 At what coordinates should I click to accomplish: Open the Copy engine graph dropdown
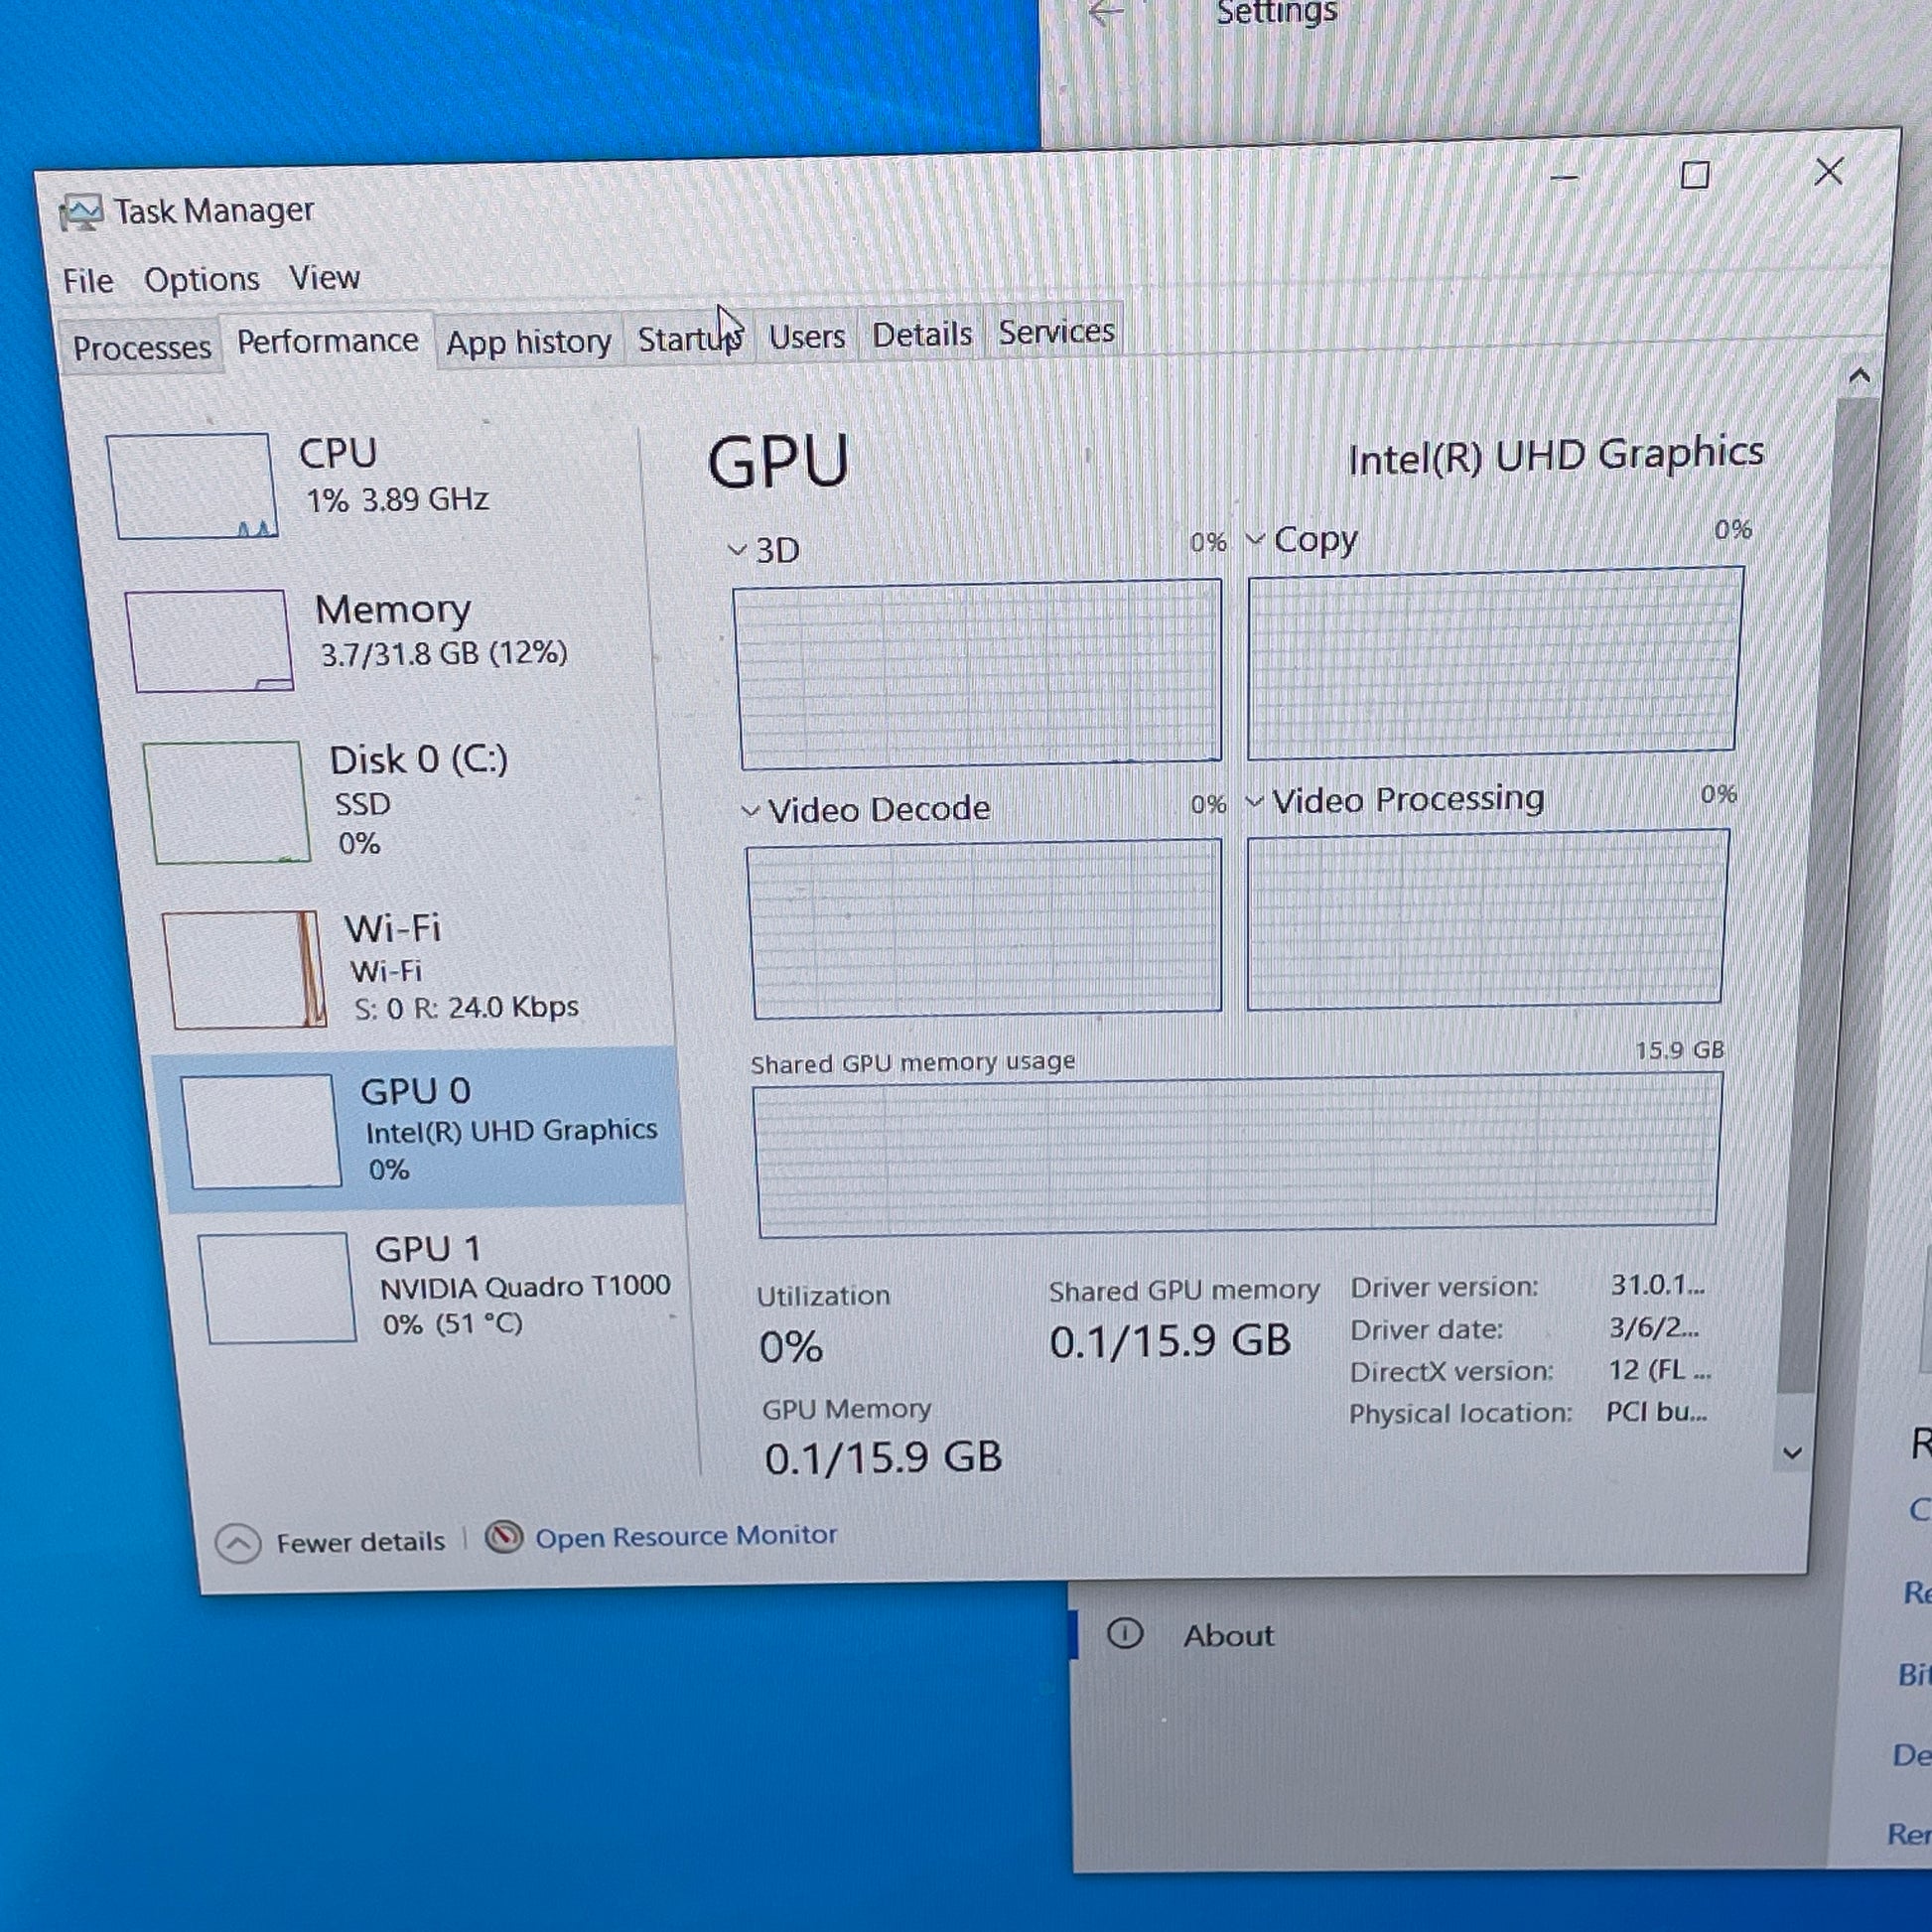(x=1255, y=540)
